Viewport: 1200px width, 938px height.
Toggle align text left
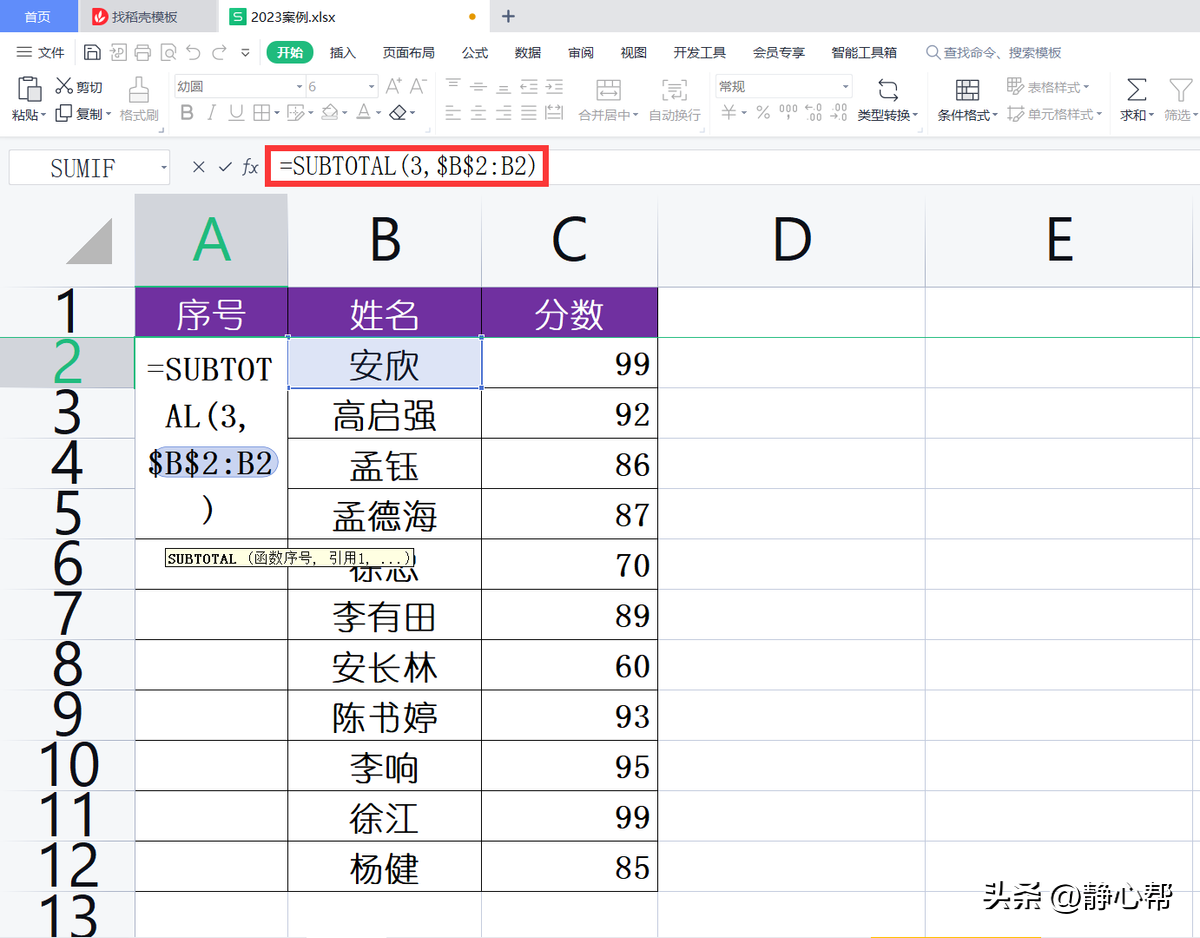[x=453, y=113]
